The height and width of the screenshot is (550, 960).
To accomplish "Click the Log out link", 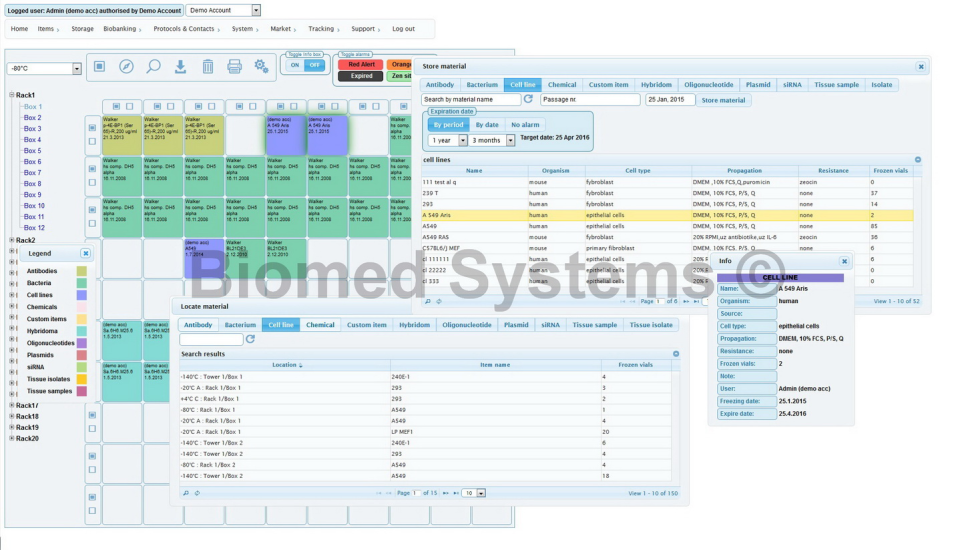I will point(403,29).
